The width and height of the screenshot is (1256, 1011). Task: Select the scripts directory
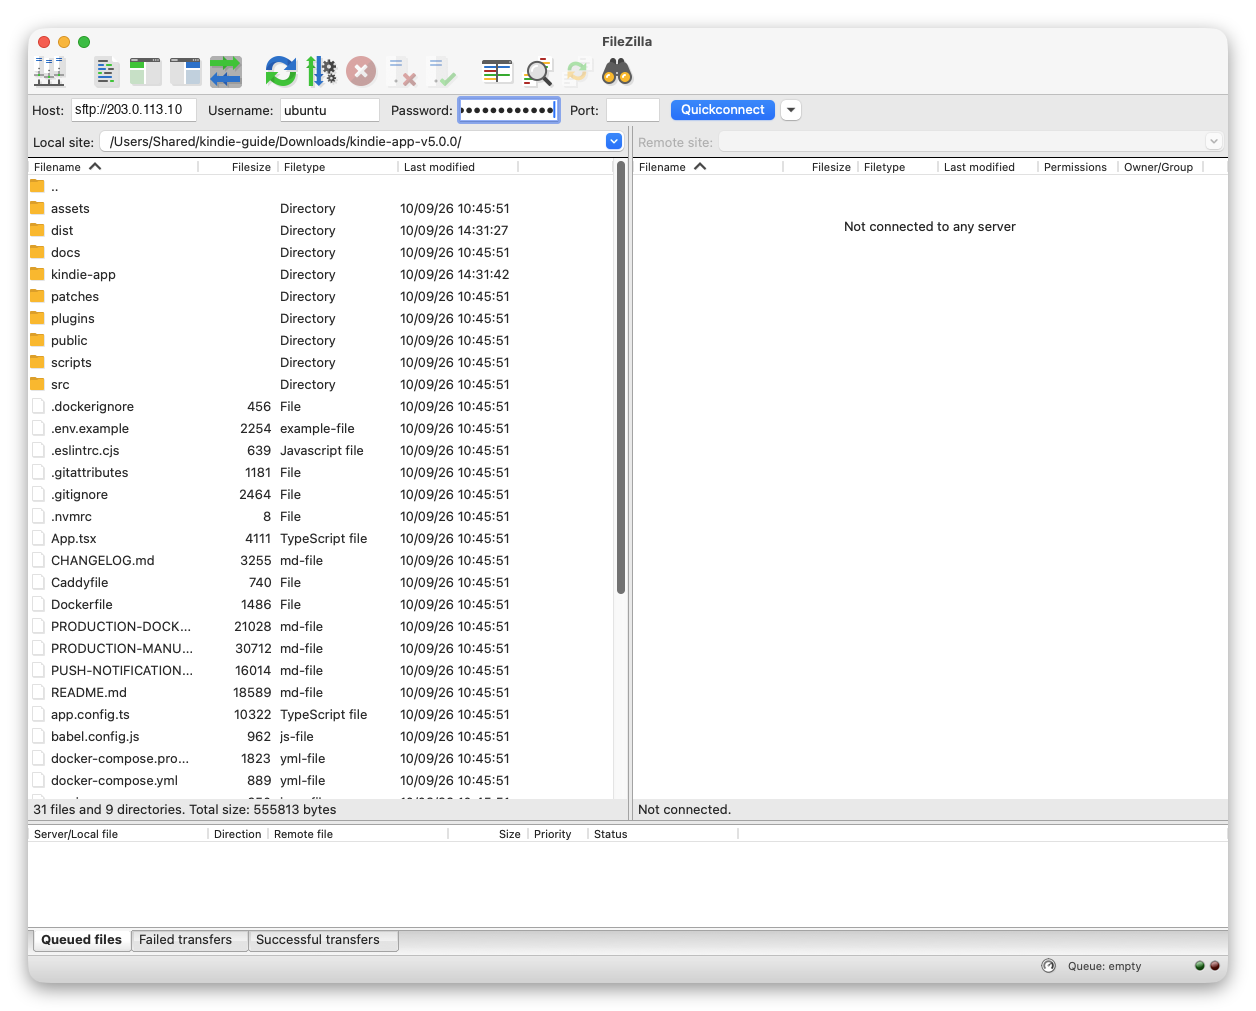coord(320,362)
